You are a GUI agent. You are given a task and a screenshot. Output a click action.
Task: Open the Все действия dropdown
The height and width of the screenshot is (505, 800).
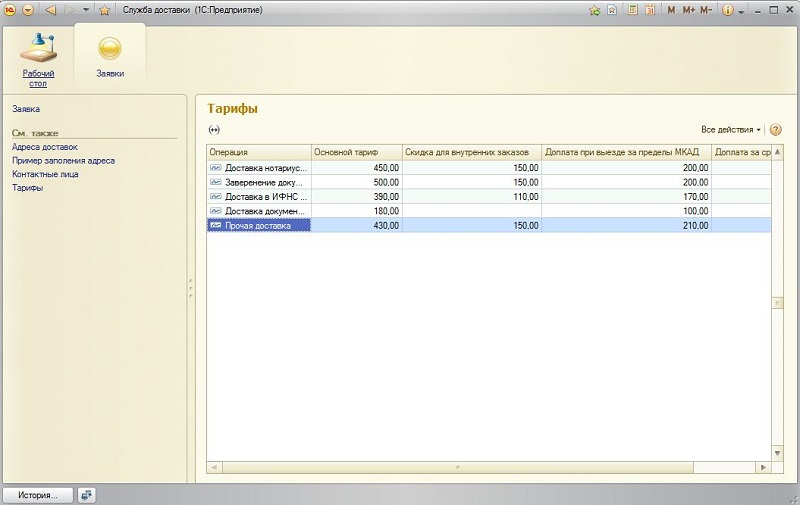click(730, 130)
